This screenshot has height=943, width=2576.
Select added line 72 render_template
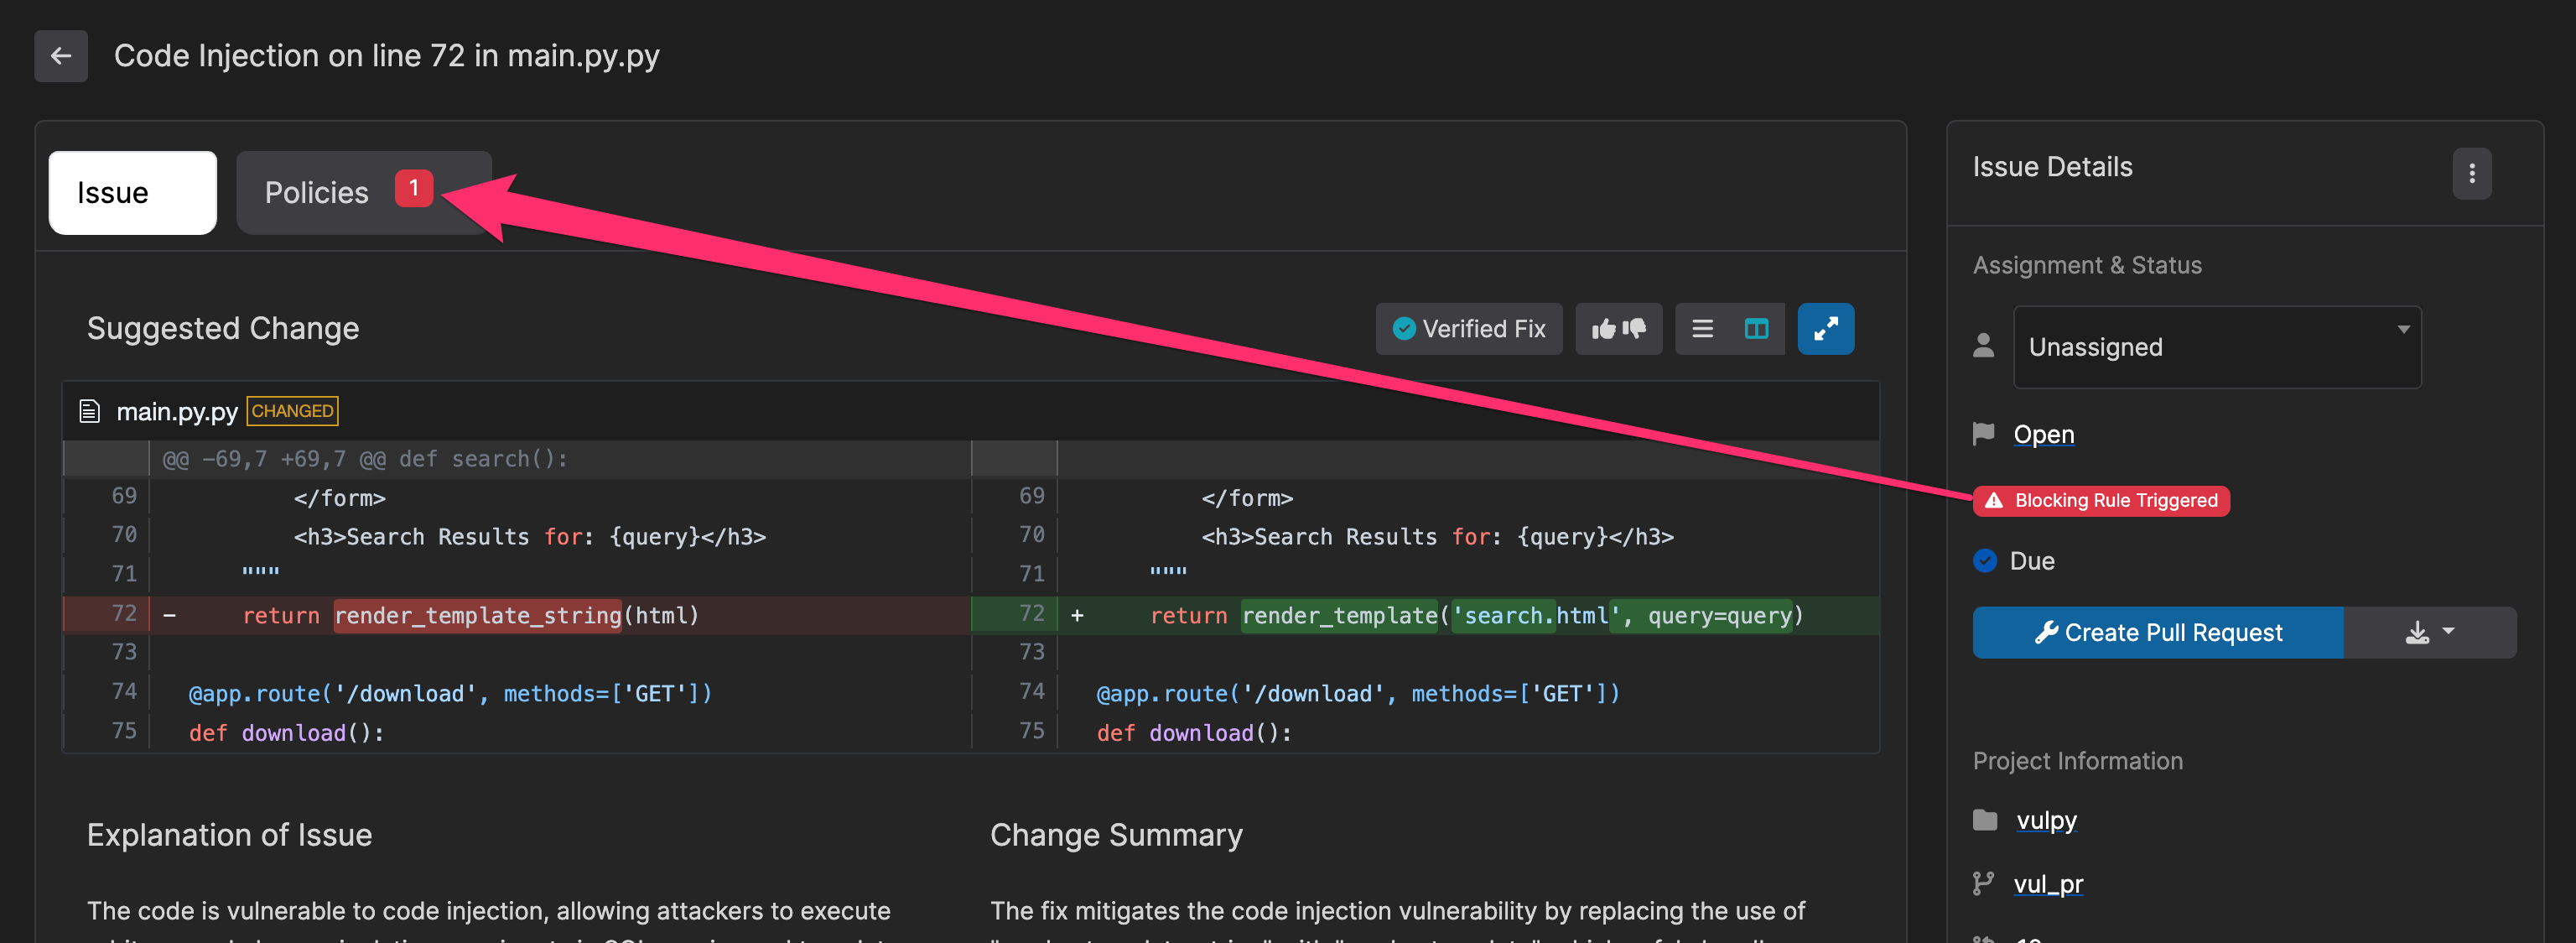(1425, 615)
